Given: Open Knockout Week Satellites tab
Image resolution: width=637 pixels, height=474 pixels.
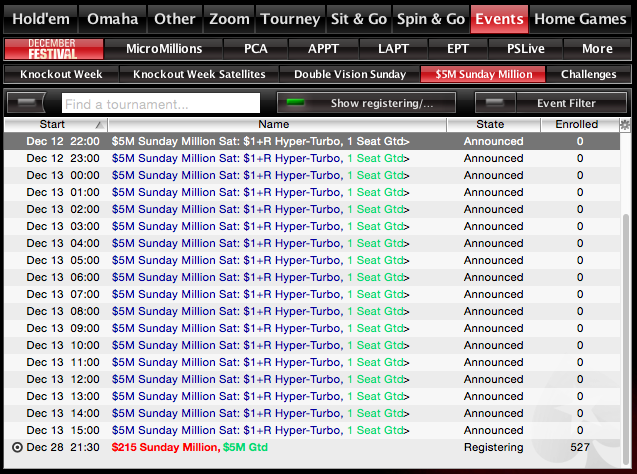Looking at the screenshot, I should [x=199, y=74].
